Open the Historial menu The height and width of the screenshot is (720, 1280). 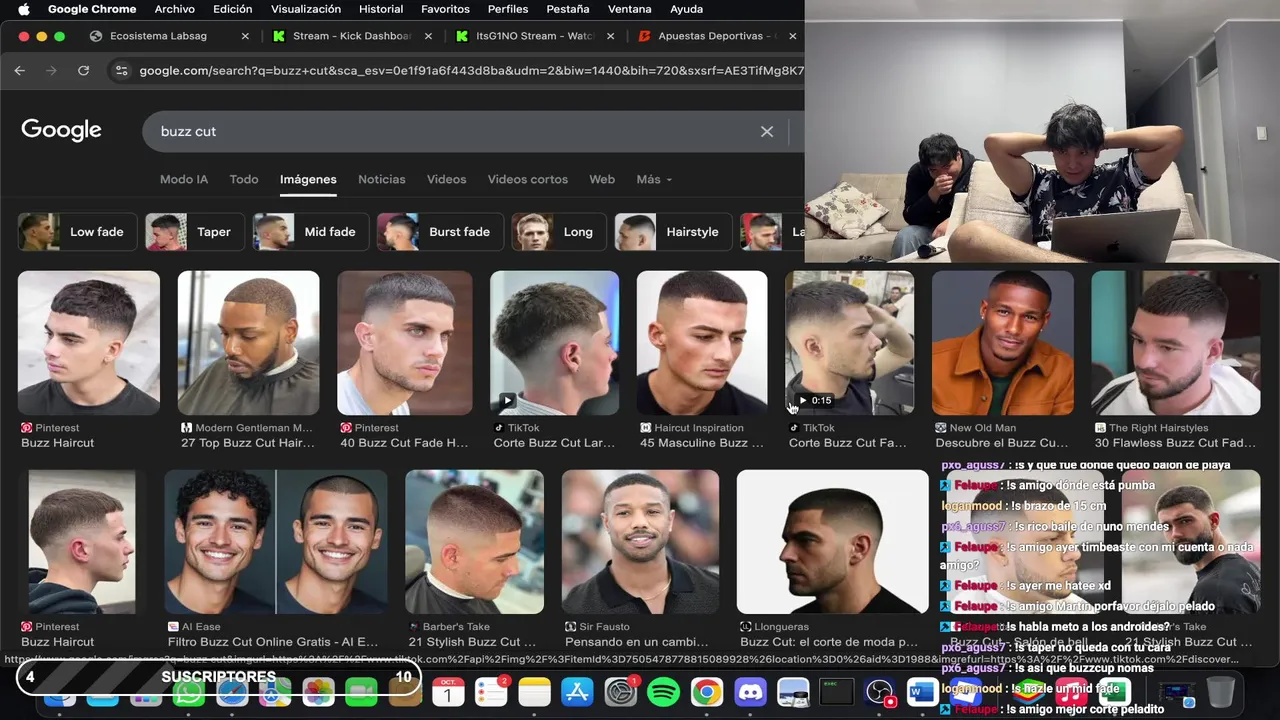[381, 9]
